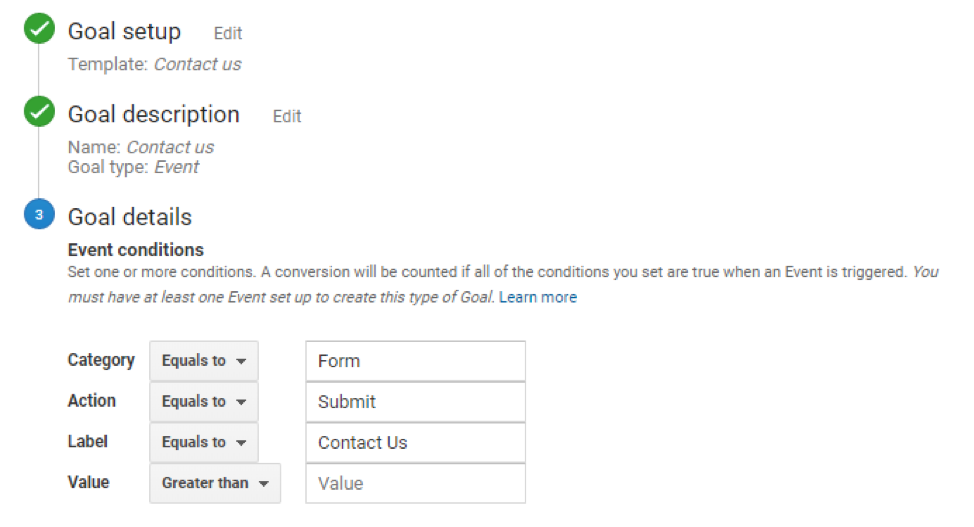Click the Goal description heading
Screen dimensions: 974x527
point(153,114)
